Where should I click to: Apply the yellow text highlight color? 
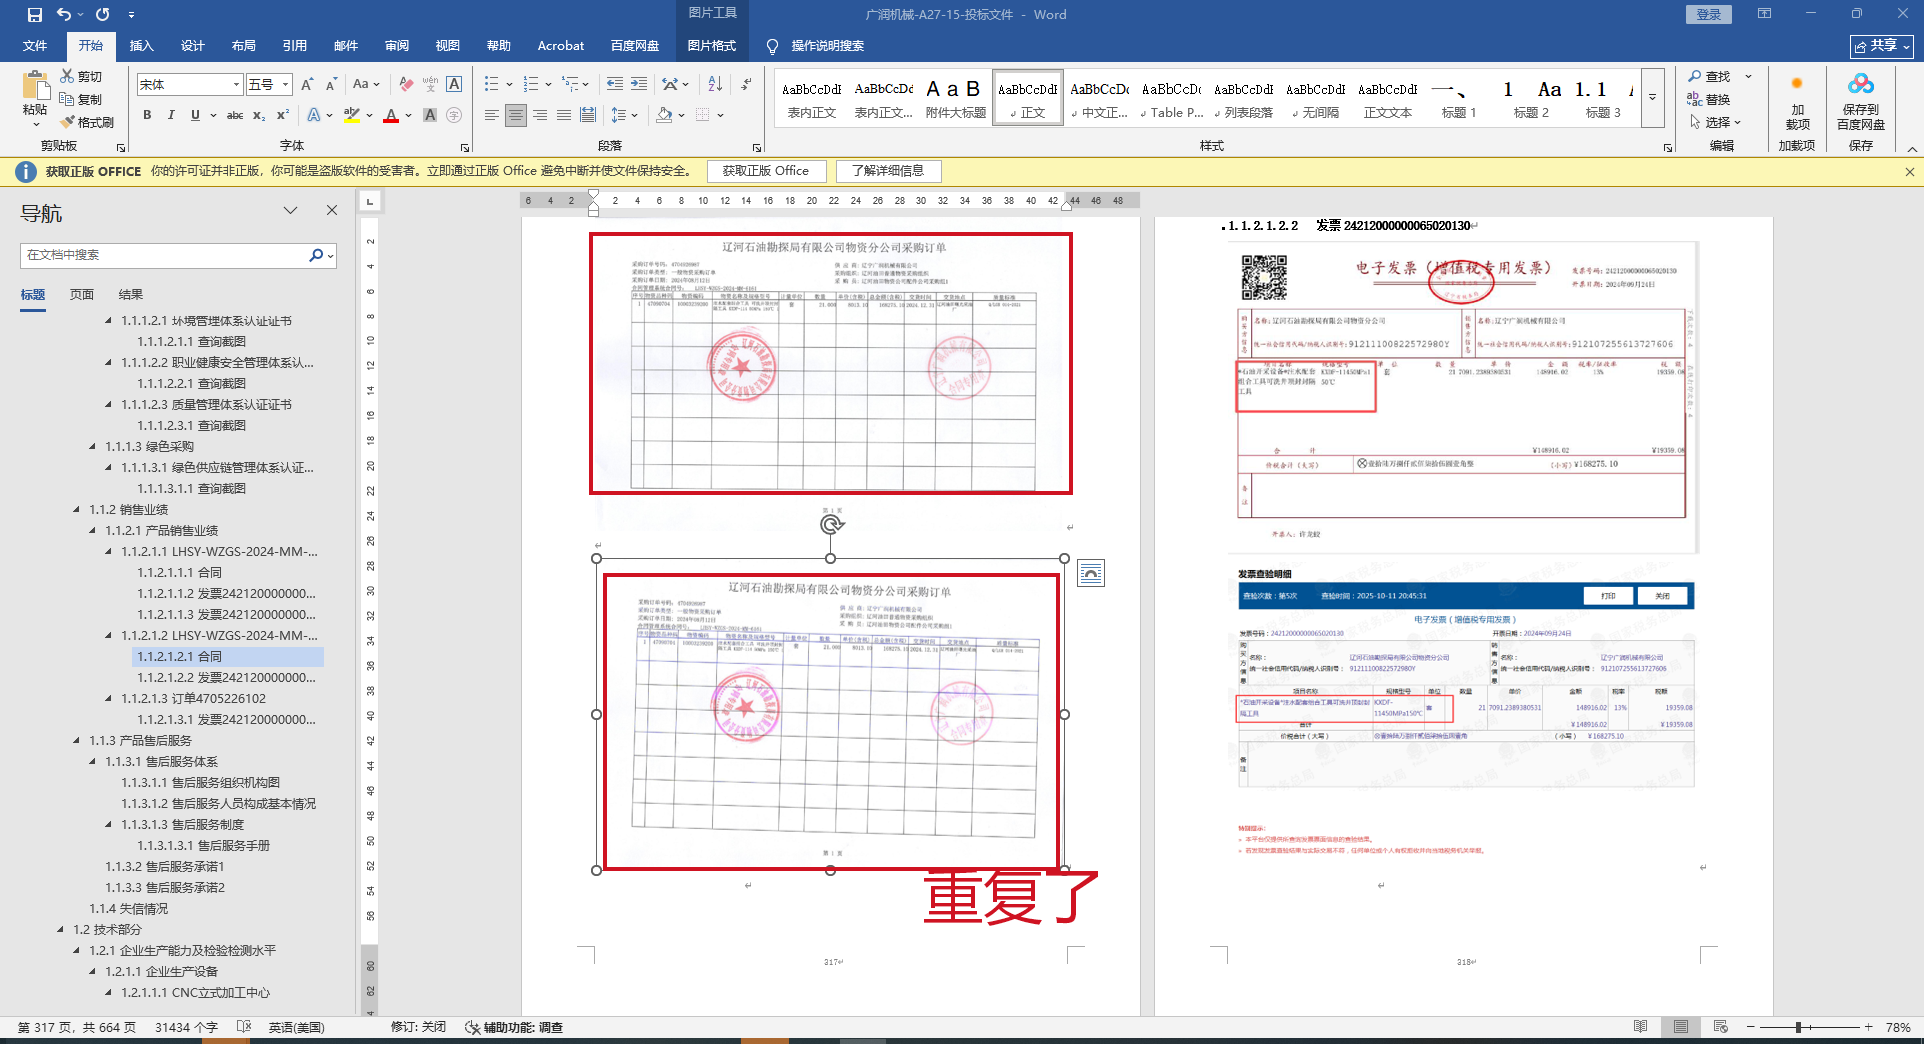[x=351, y=115]
